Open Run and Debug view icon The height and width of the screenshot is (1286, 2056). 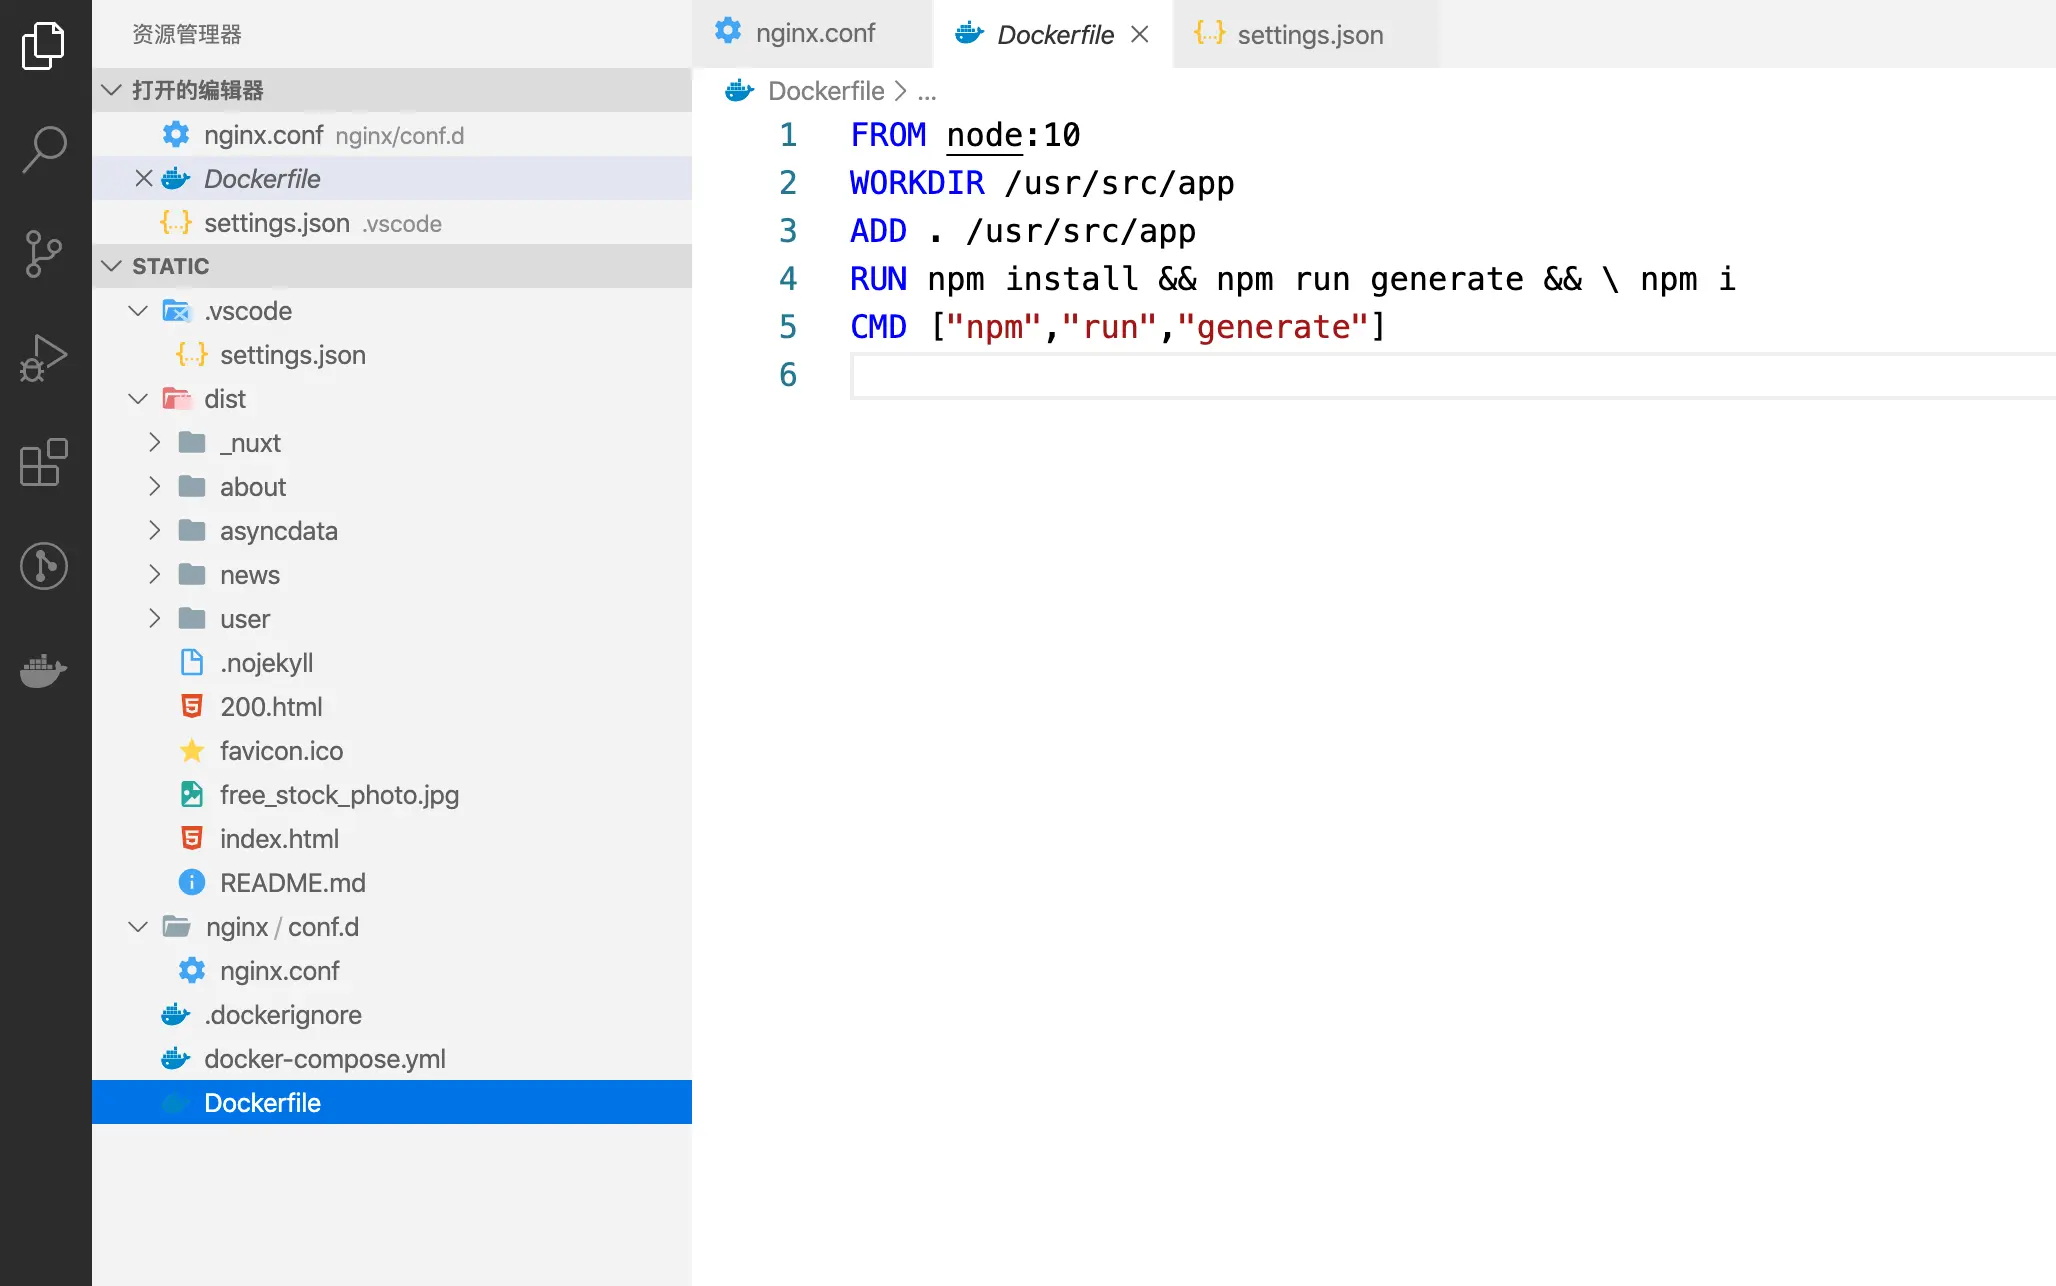pos(44,358)
